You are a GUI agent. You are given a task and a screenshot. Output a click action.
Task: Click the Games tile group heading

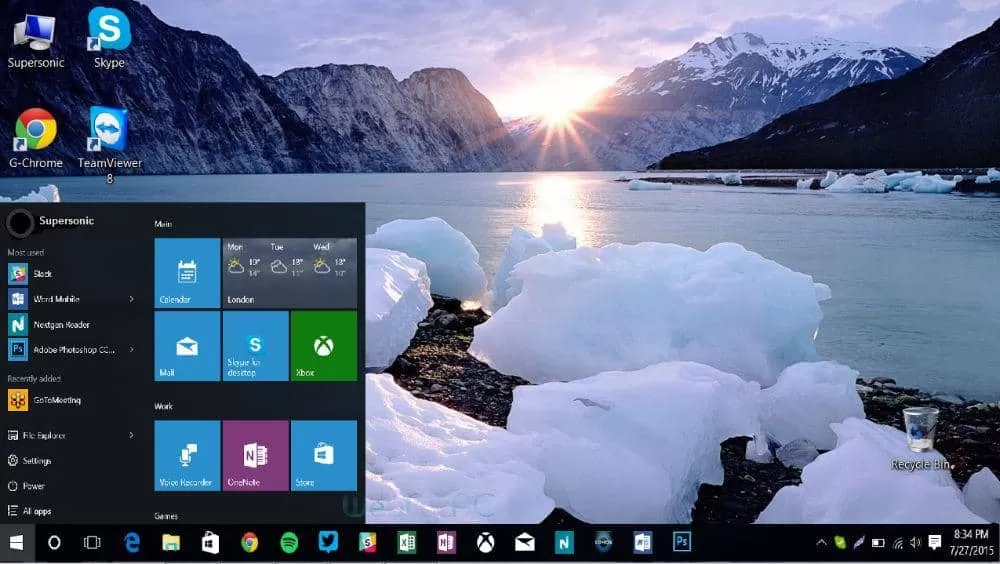(x=166, y=516)
